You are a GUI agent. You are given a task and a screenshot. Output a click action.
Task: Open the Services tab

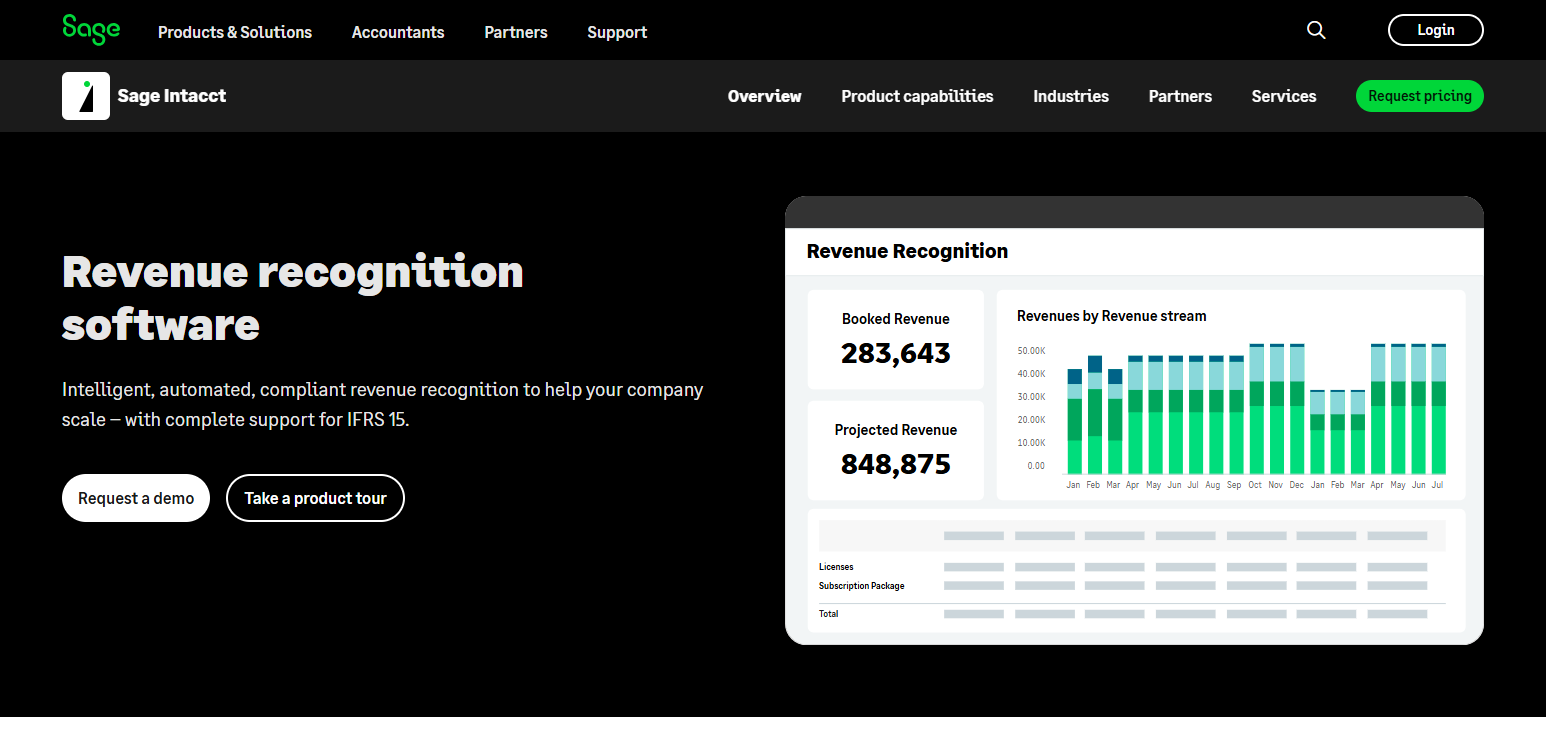click(x=1284, y=96)
